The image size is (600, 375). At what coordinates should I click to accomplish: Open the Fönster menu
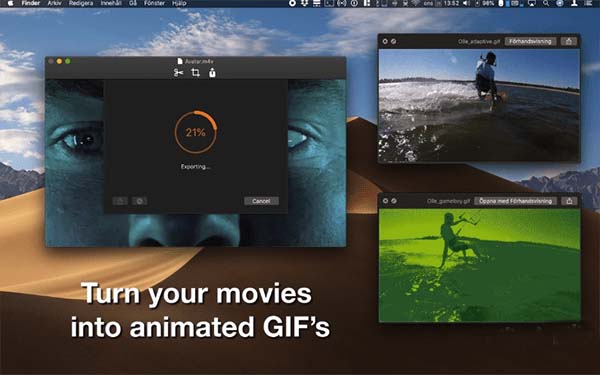coord(155,3)
